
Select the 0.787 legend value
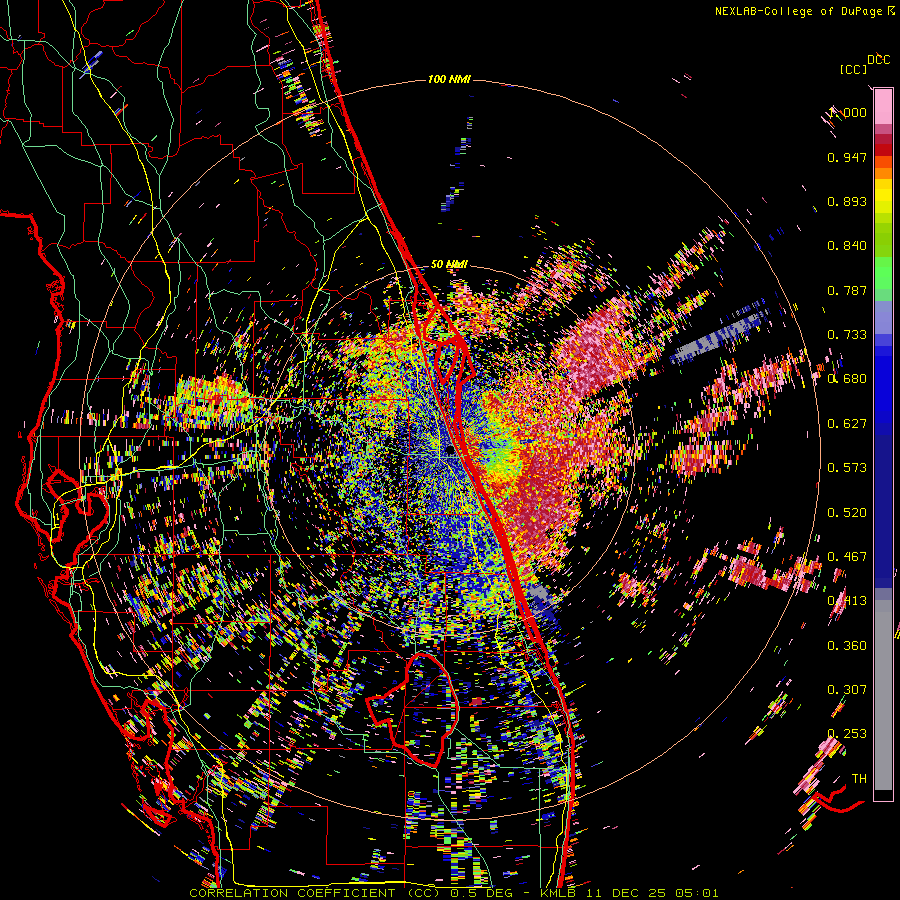(847, 290)
